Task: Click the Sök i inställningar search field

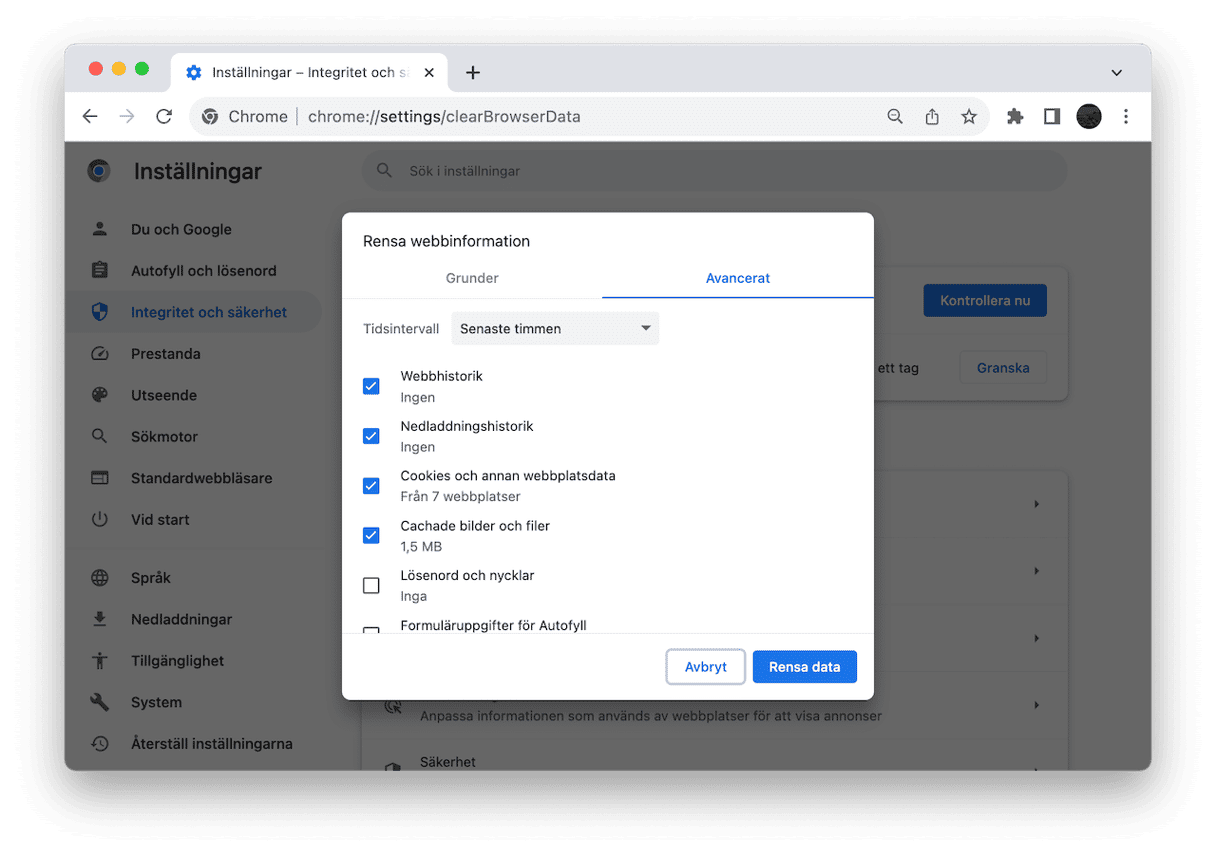Action: coord(714,171)
